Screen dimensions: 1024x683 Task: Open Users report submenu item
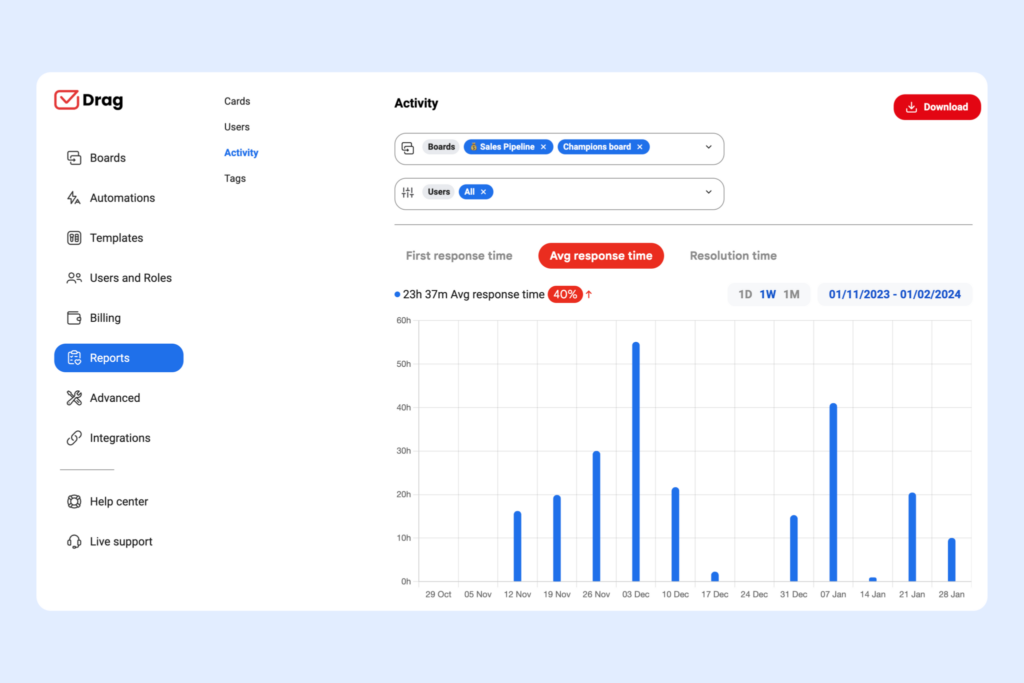click(236, 127)
